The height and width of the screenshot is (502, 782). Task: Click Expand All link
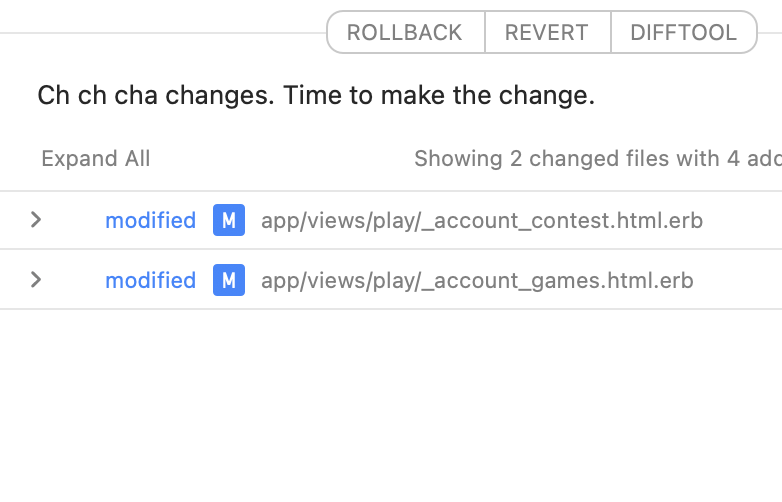pyautogui.click(x=96, y=159)
